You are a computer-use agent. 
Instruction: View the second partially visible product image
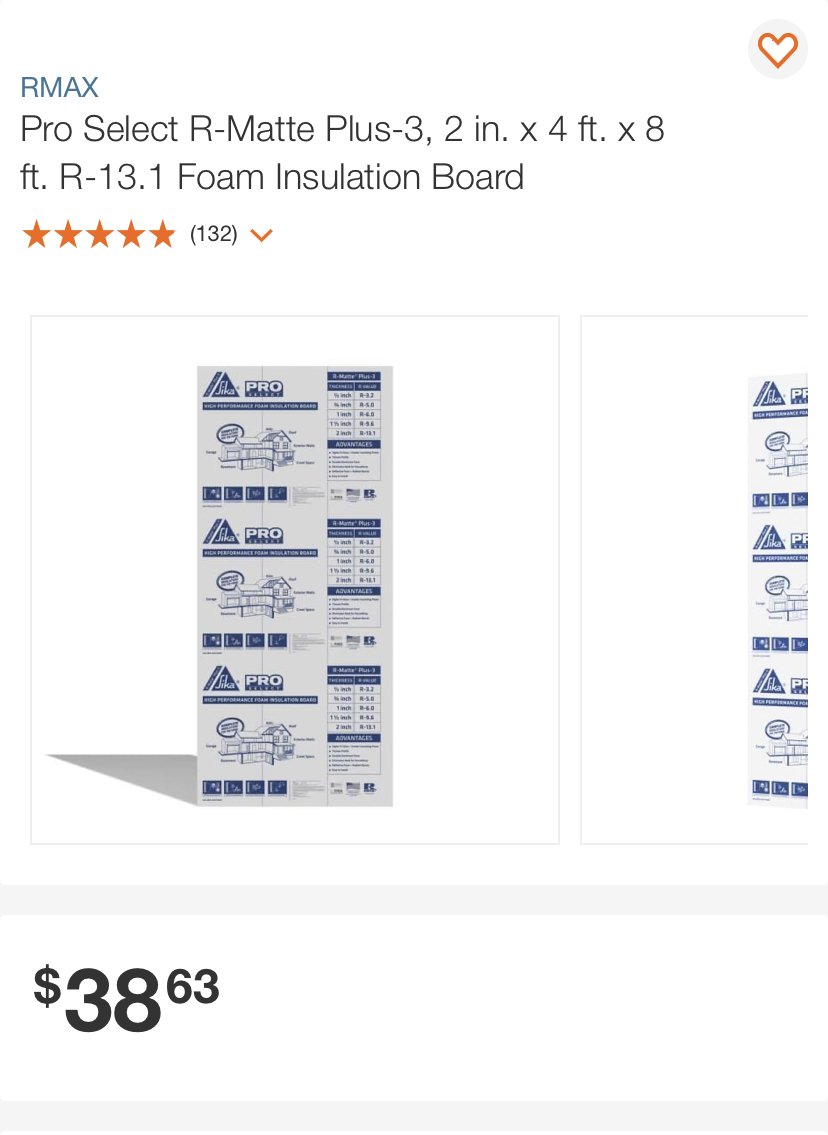click(x=694, y=580)
